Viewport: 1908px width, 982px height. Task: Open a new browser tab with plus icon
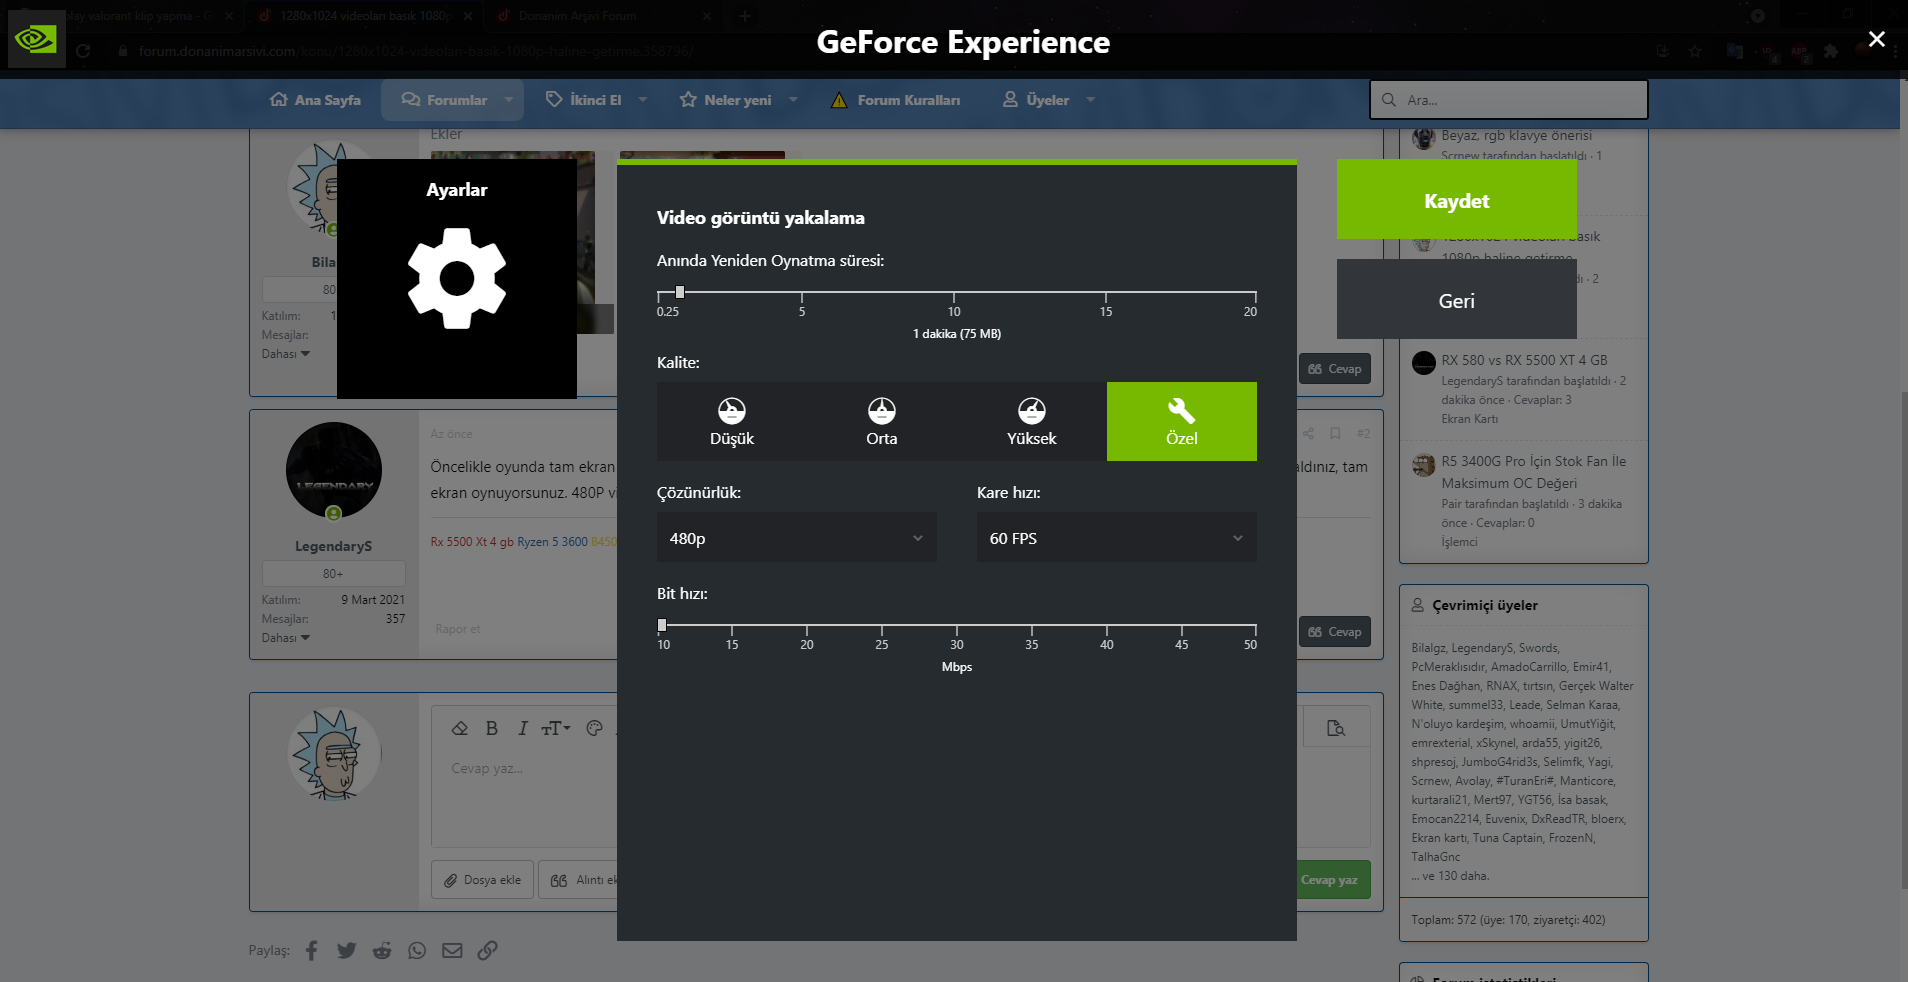(x=744, y=16)
